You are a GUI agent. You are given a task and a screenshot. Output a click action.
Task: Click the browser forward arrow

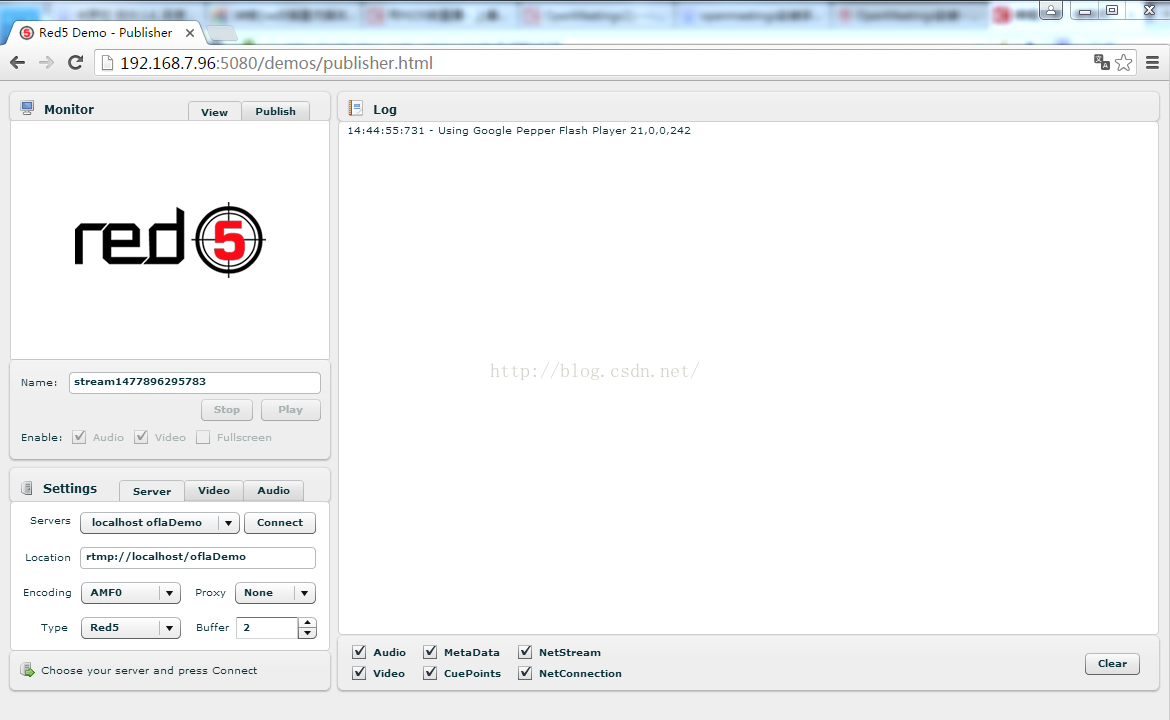[46, 63]
